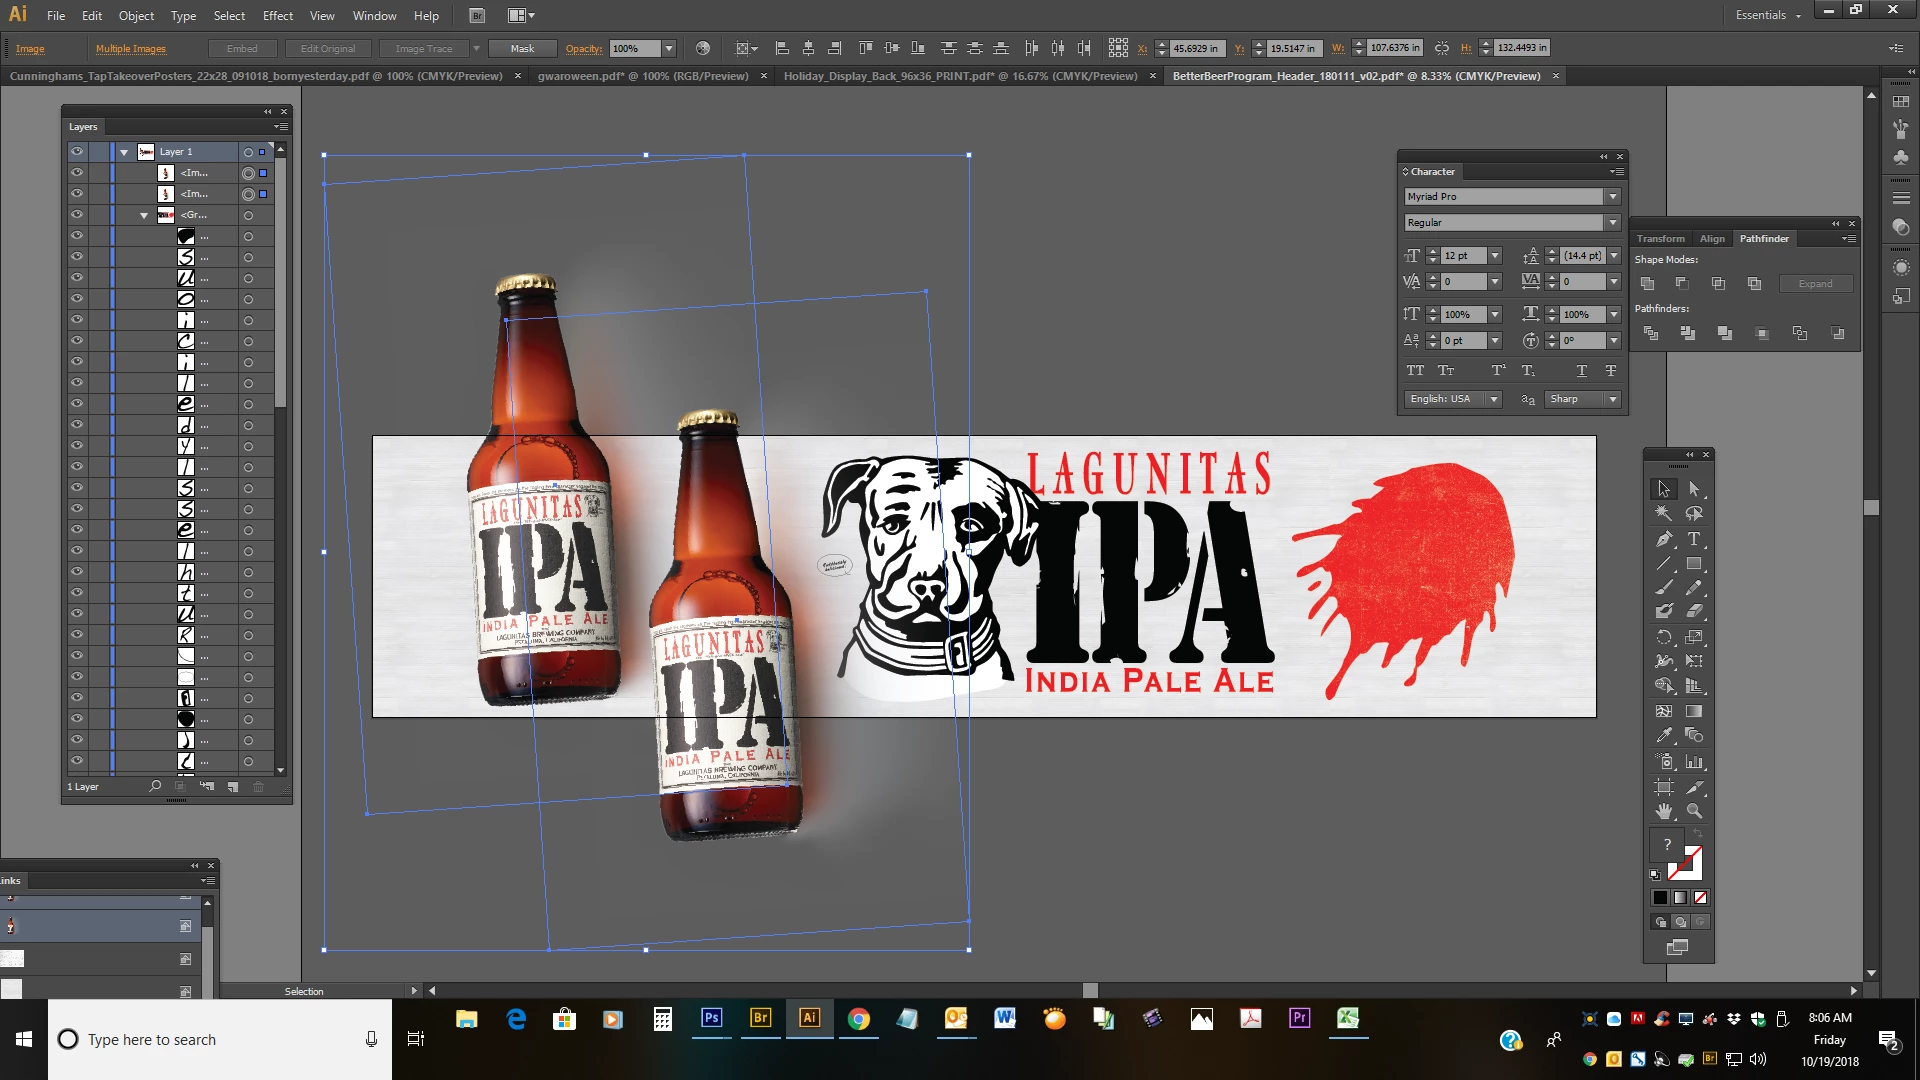Select the Rotate tool
Image resolution: width=1920 pixels, height=1080 pixels.
pyautogui.click(x=1664, y=637)
